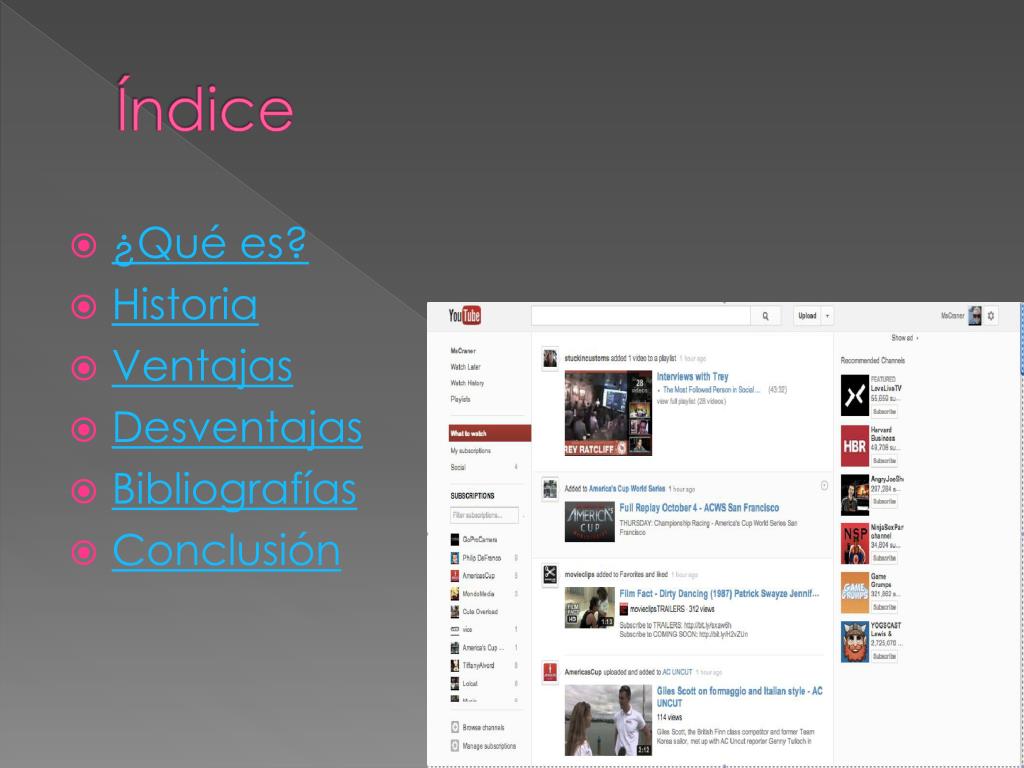Image resolution: width=1024 pixels, height=768 pixels.
Task: Click the America's Cup World Series avatar
Action: [551, 488]
